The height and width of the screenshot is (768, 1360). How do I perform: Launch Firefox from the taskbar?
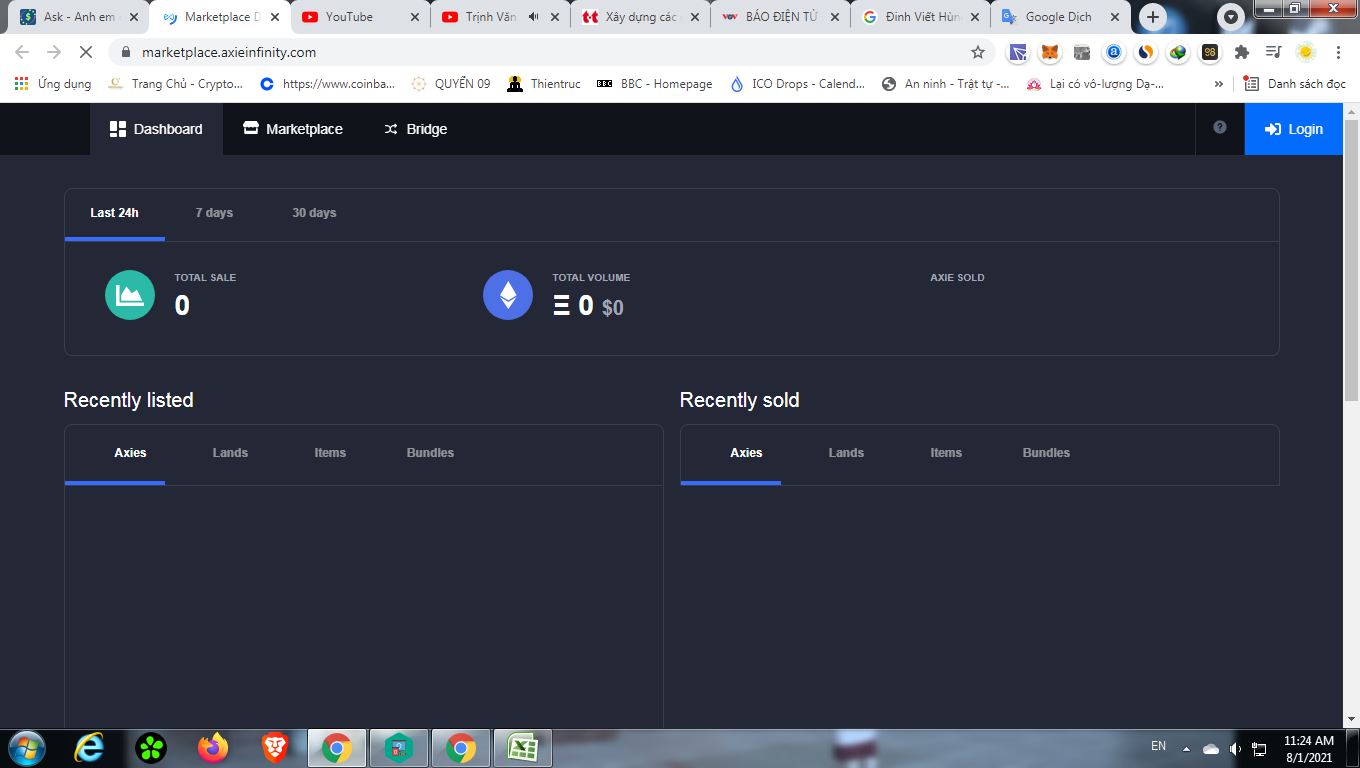[x=213, y=748]
